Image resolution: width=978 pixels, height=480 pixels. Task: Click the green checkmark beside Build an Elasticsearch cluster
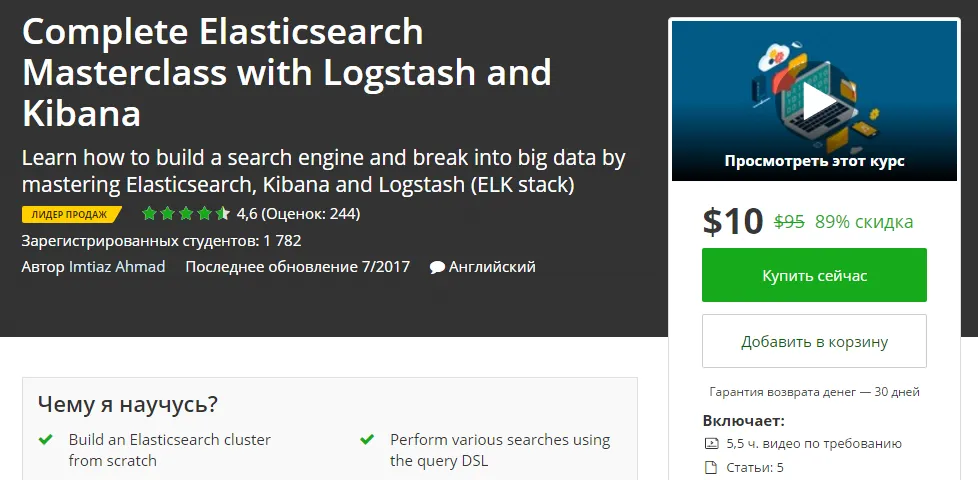(45, 439)
